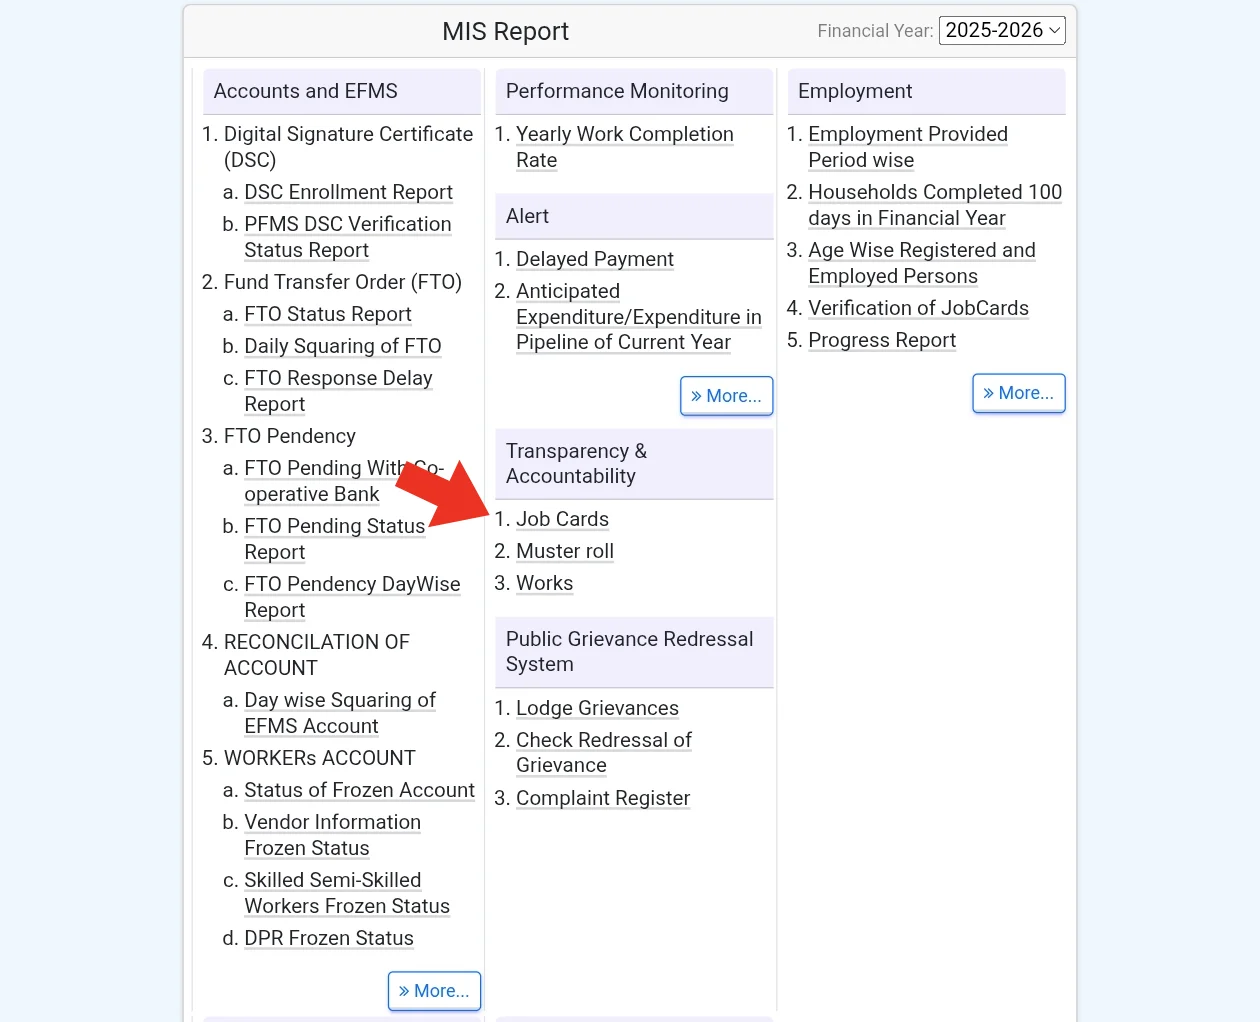This screenshot has height=1022, width=1260.
Task: Open Households Completed 100 days report
Action: (x=934, y=192)
